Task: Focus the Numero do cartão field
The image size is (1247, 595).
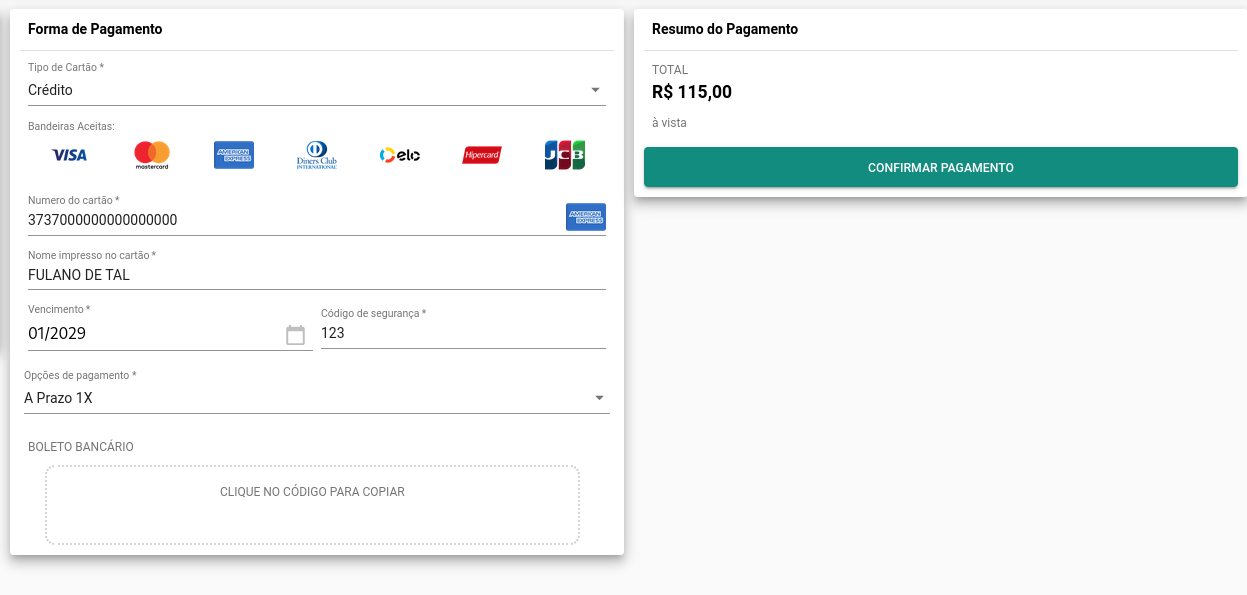Action: click(290, 220)
